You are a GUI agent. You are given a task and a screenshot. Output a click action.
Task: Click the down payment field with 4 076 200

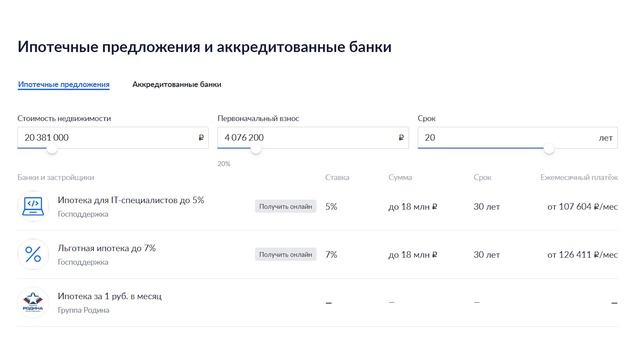tap(313, 138)
